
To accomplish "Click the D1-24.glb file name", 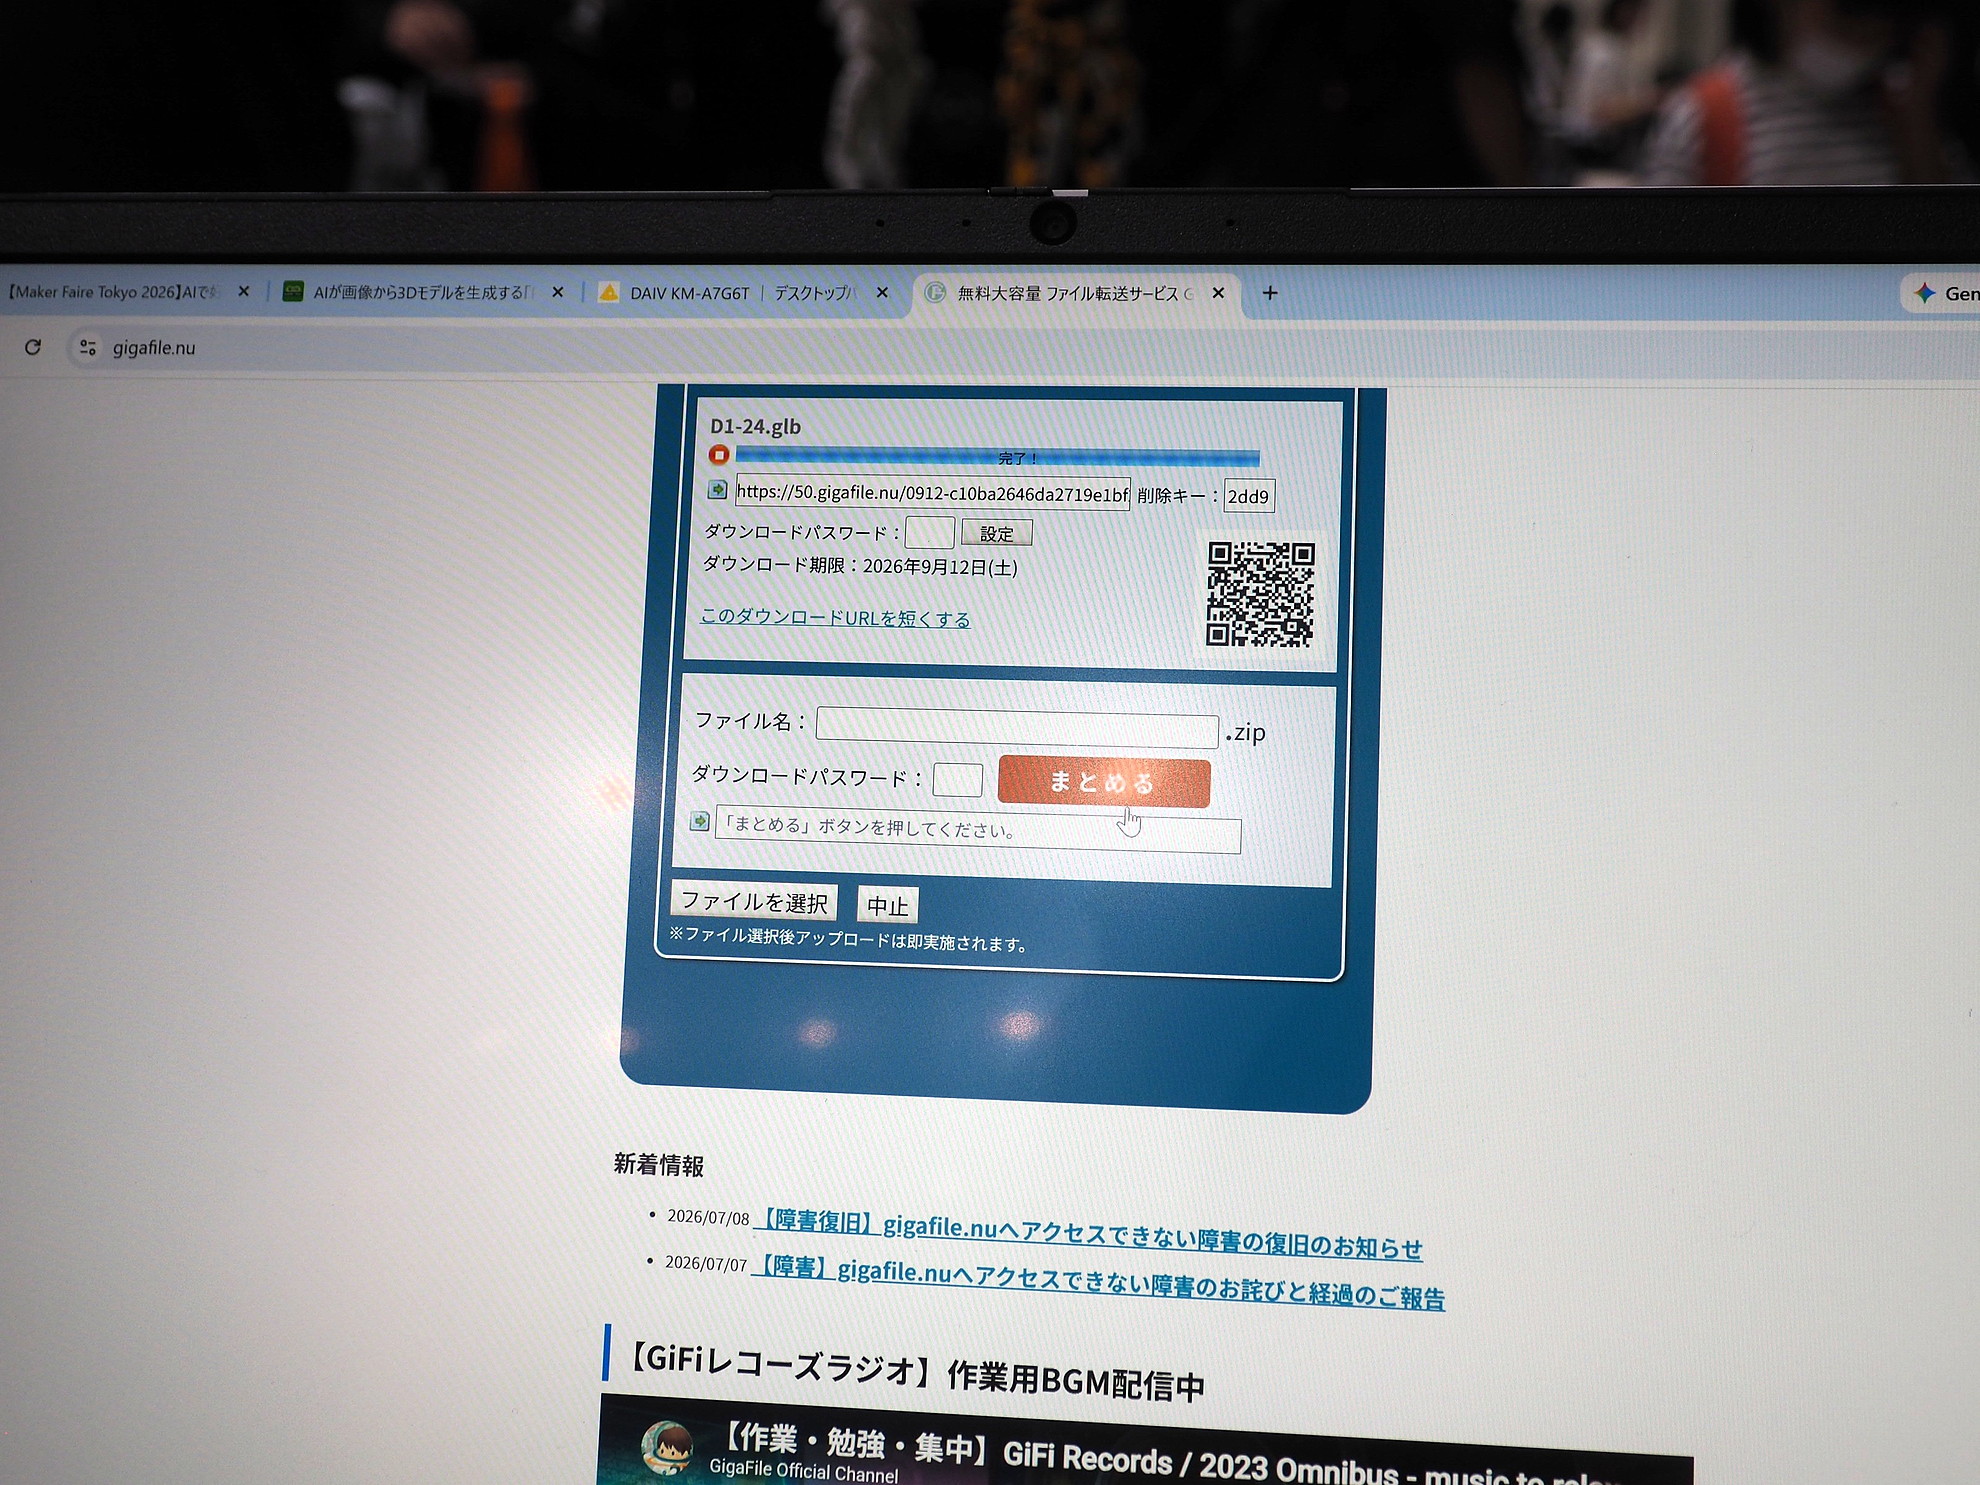I will click(755, 426).
